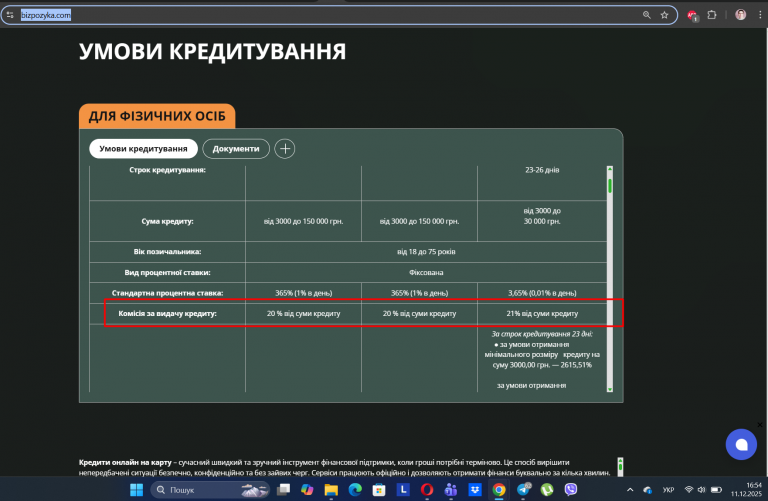Screen dimensions: 768x501
Task: Open Opera browser from taskbar
Action: tap(427, 490)
